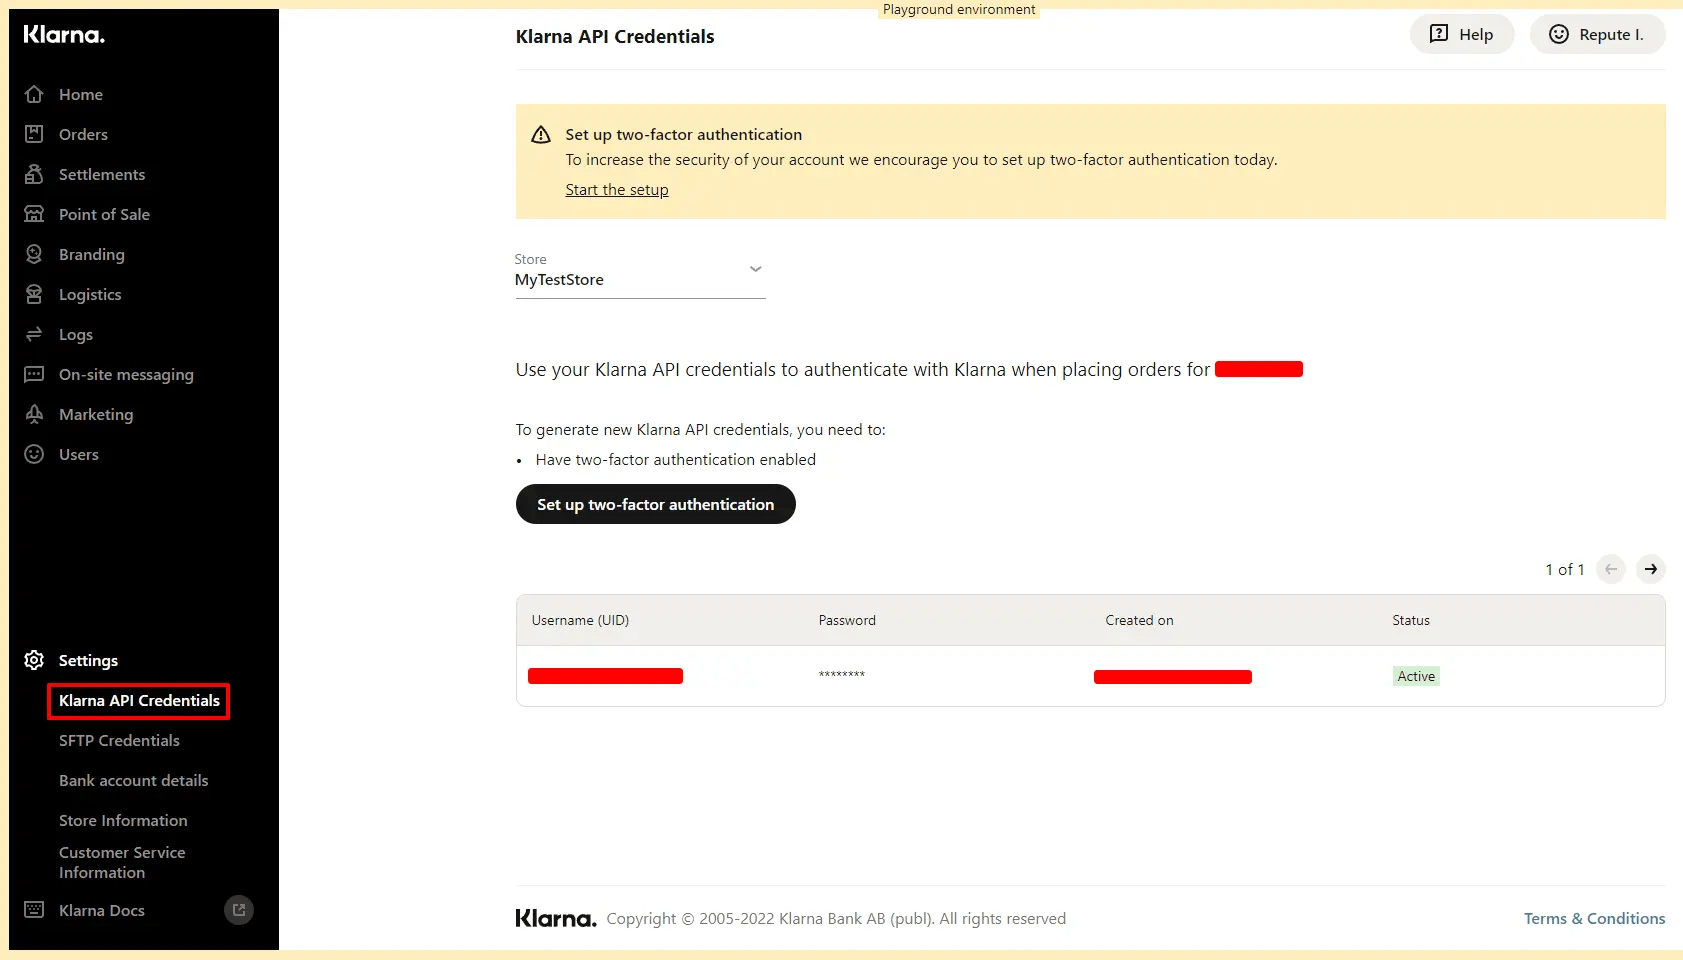Select the Orders icon
The height and width of the screenshot is (960, 1683).
[34, 134]
